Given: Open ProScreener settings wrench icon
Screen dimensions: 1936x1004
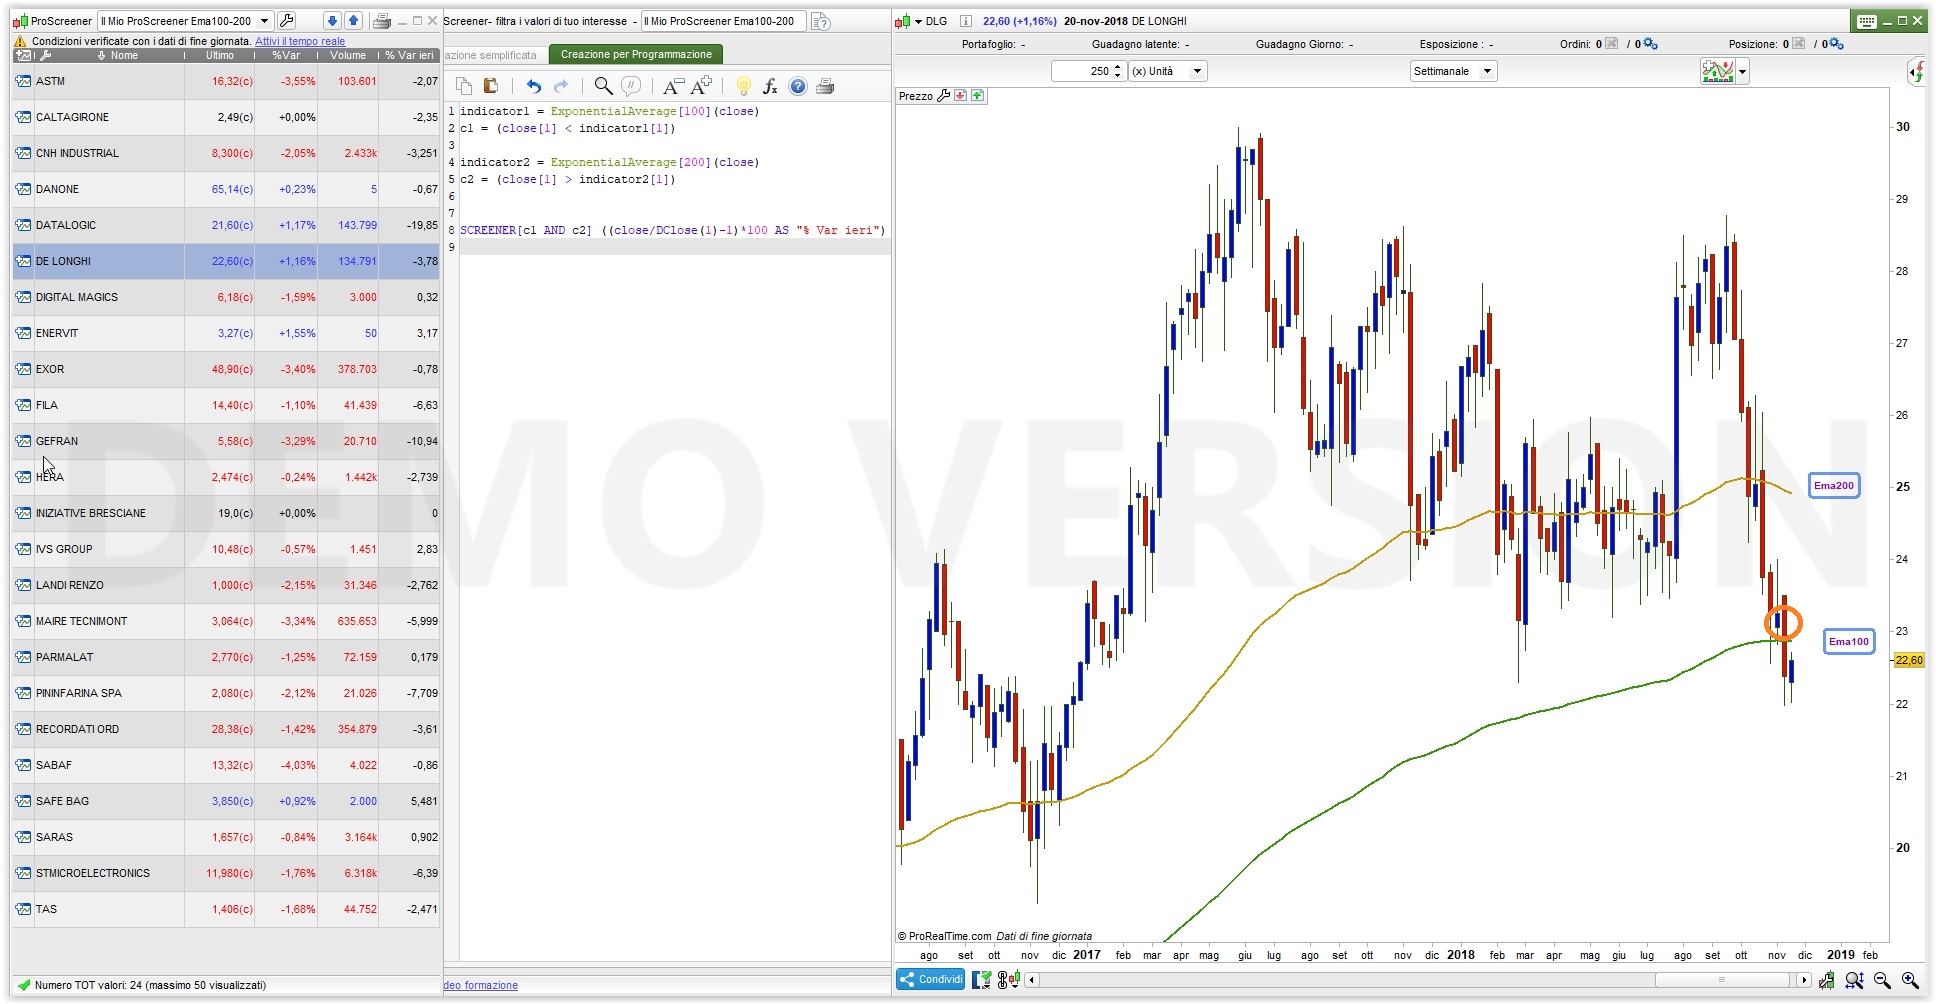Looking at the screenshot, I should (x=286, y=21).
